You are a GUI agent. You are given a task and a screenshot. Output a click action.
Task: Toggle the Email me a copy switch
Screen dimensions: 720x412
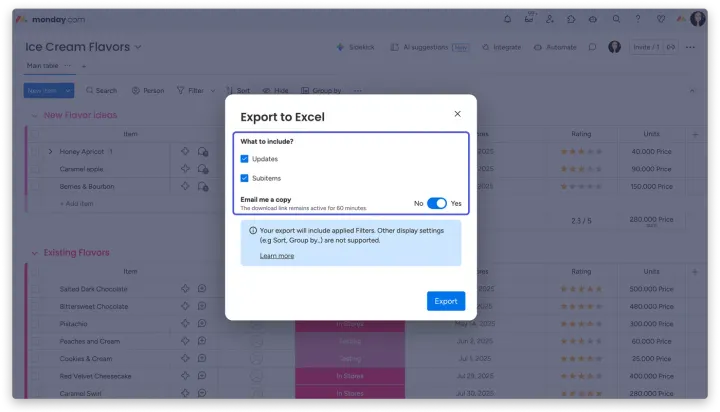pyautogui.click(x=437, y=203)
